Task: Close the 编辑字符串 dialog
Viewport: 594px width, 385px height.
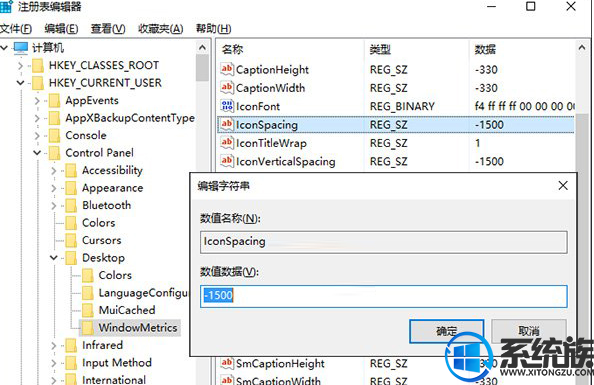Action: tap(563, 186)
